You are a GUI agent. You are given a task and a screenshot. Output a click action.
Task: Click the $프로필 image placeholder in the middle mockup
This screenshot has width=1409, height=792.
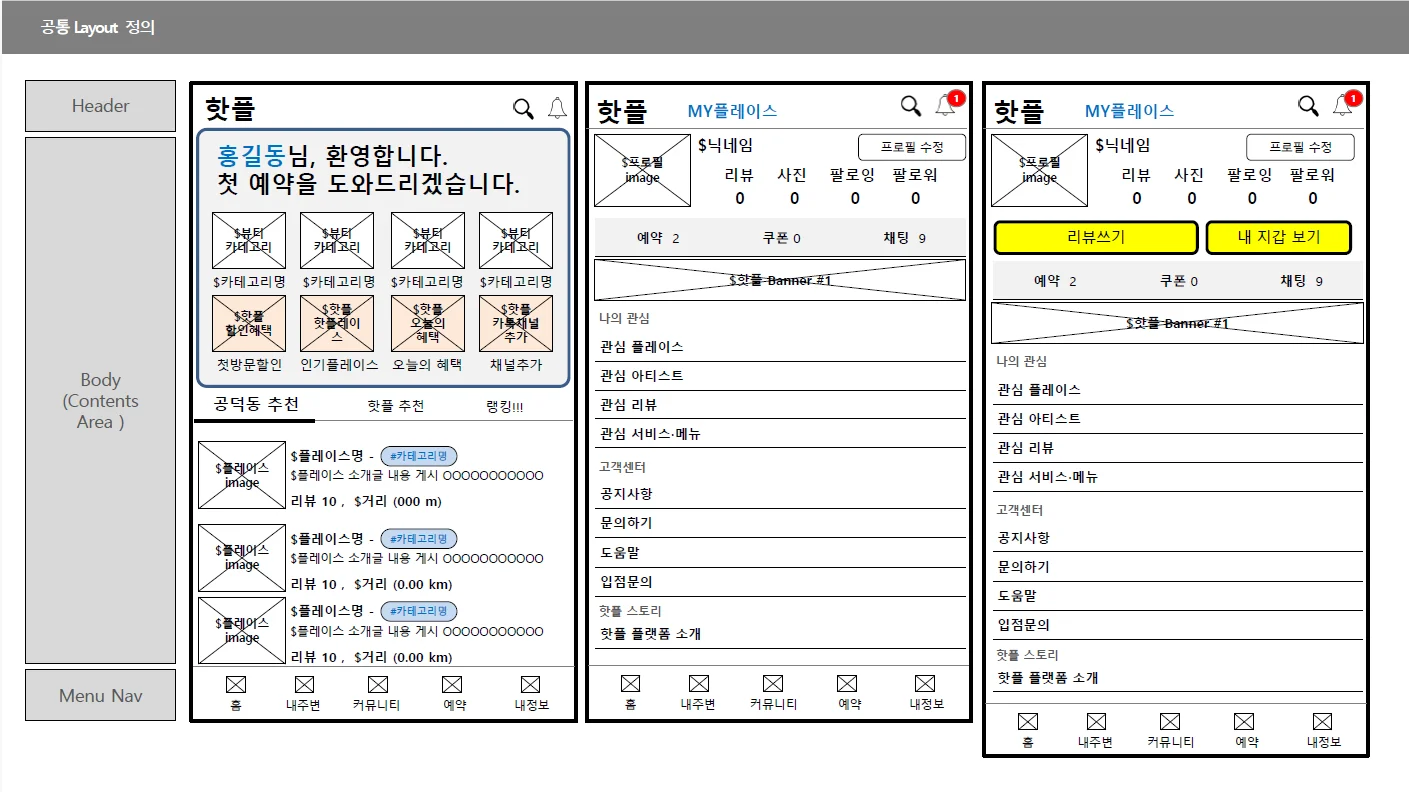(x=642, y=170)
